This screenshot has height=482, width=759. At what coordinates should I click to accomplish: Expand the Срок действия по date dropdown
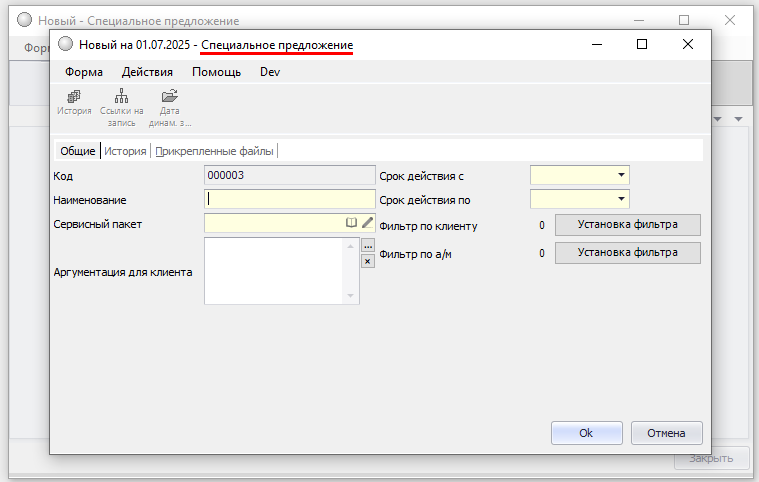[x=621, y=199]
